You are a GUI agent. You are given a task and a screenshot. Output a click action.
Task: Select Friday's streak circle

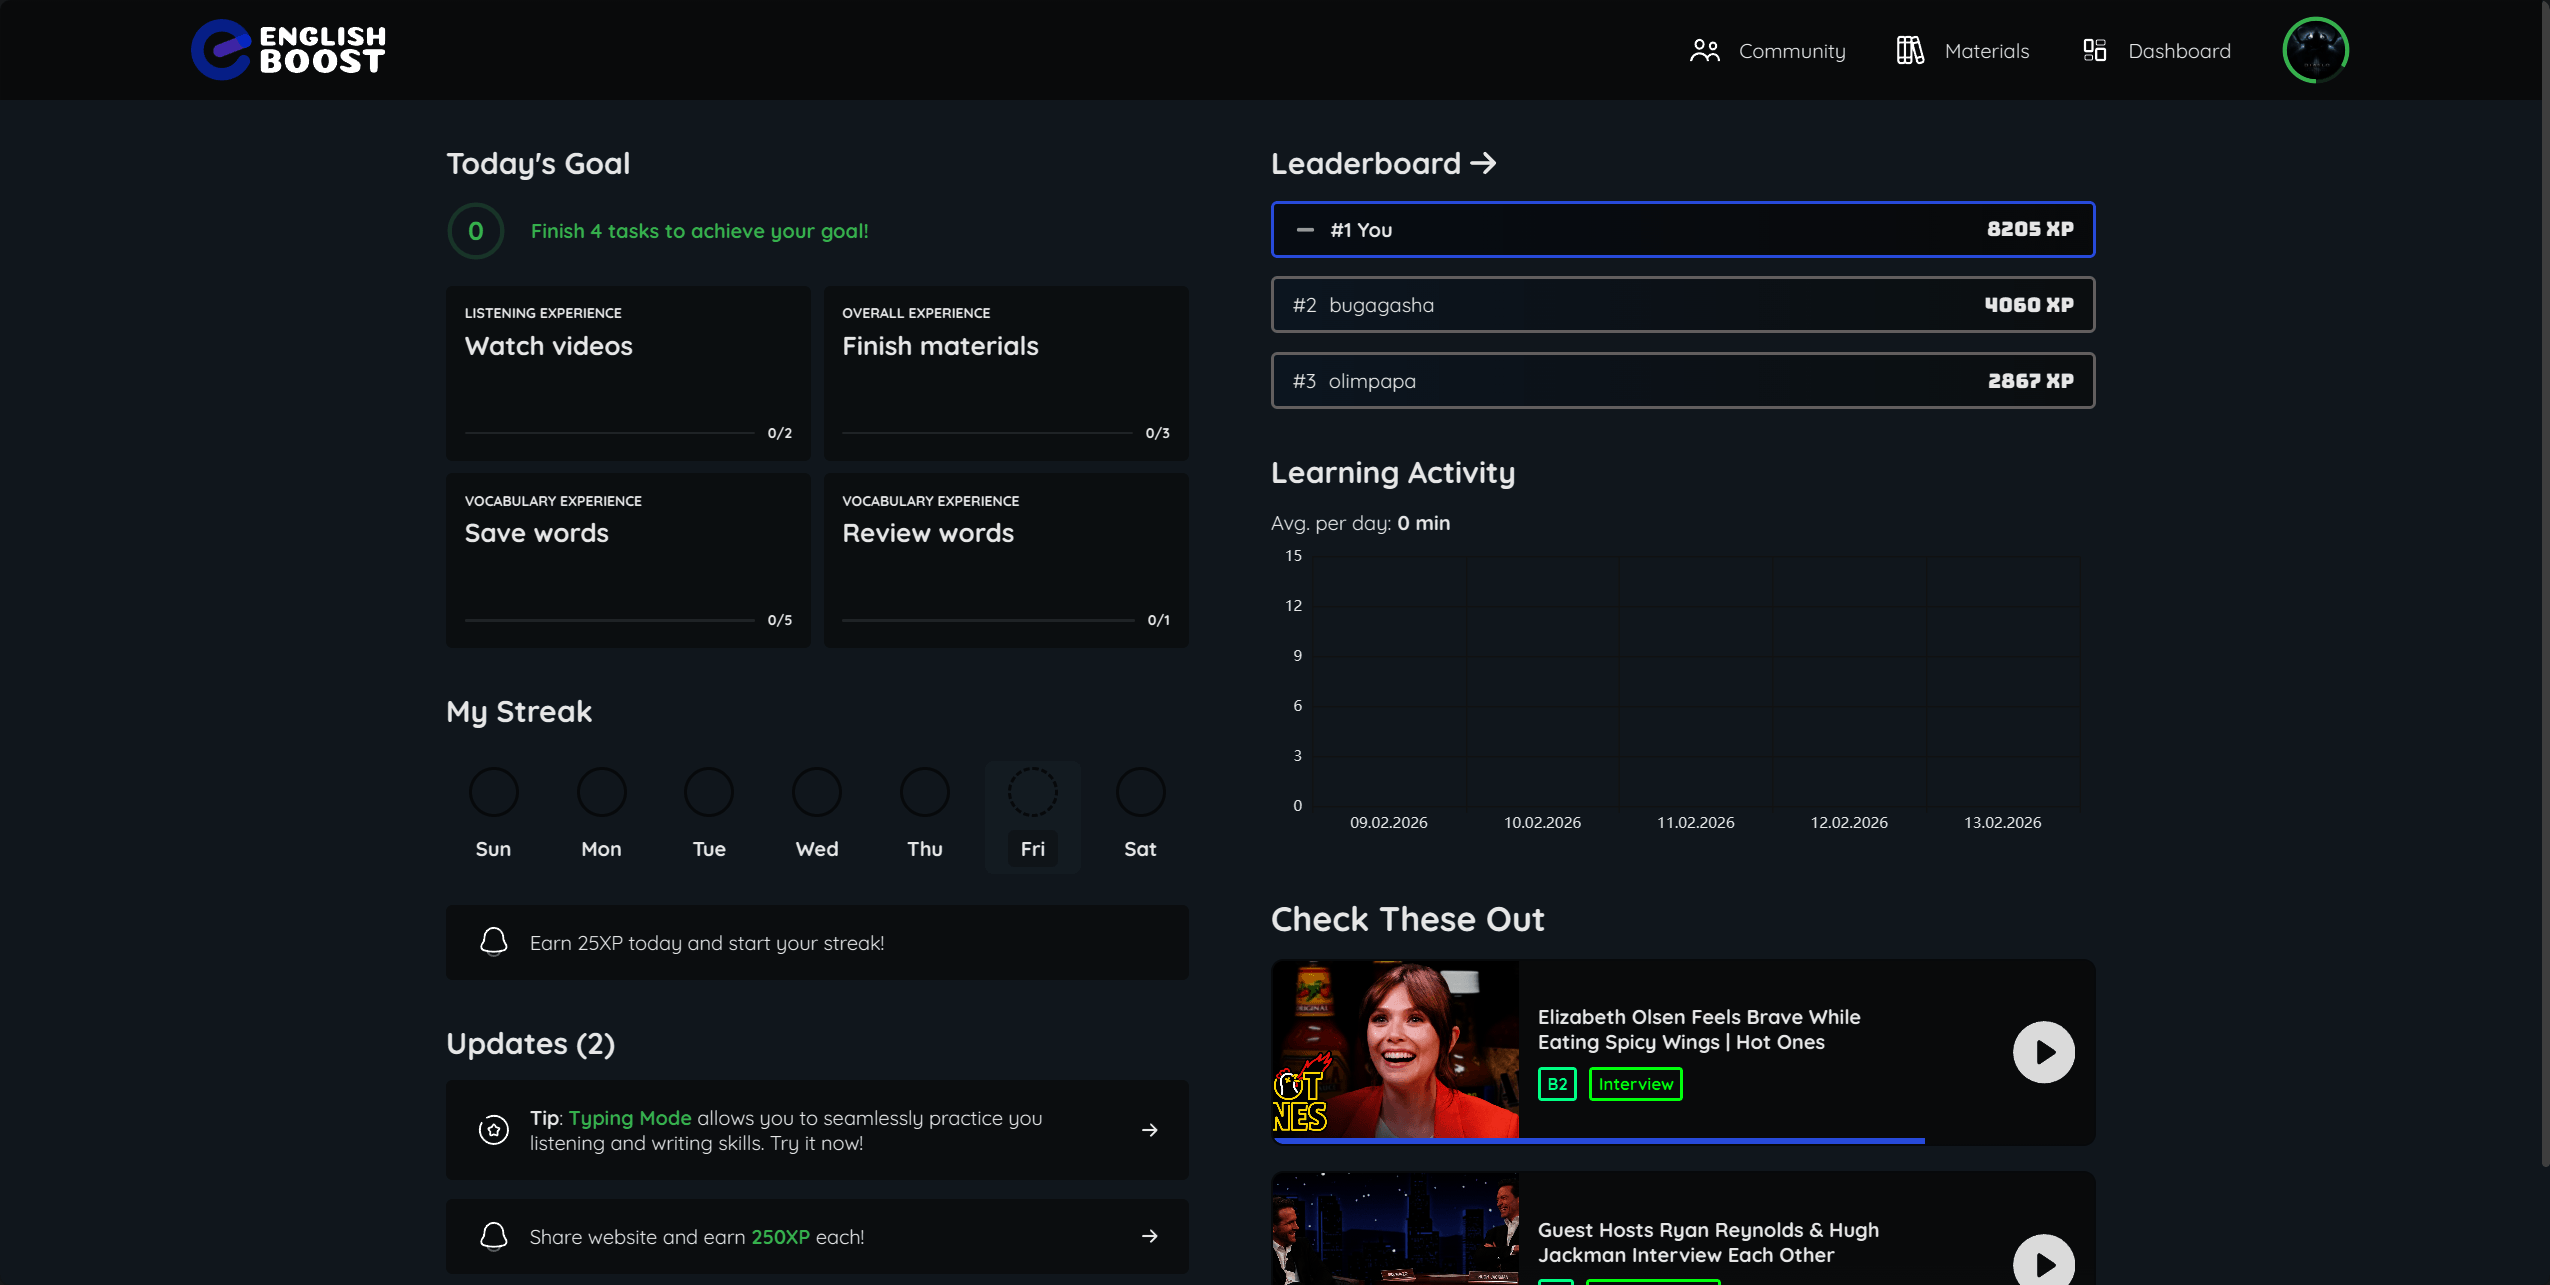pyautogui.click(x=1032, y=792)
